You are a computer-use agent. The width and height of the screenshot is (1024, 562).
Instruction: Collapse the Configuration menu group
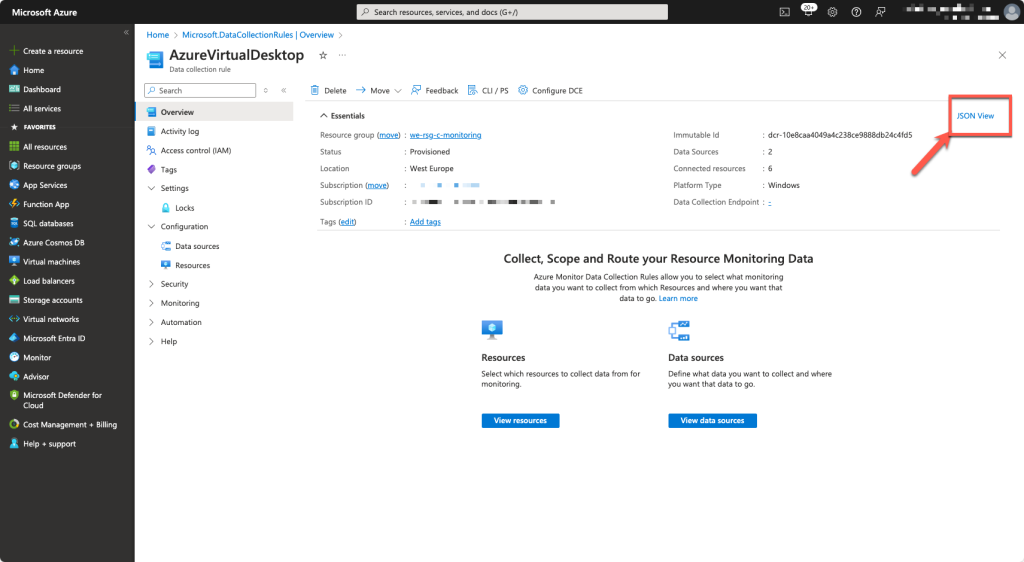tap(152, 226)
